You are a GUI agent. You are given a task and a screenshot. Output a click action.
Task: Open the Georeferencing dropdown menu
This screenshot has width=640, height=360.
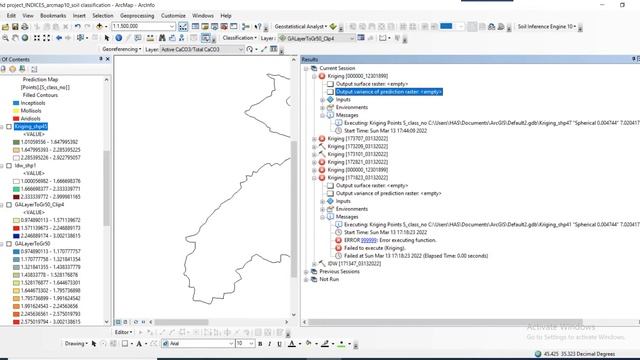[x=122, y=49]
